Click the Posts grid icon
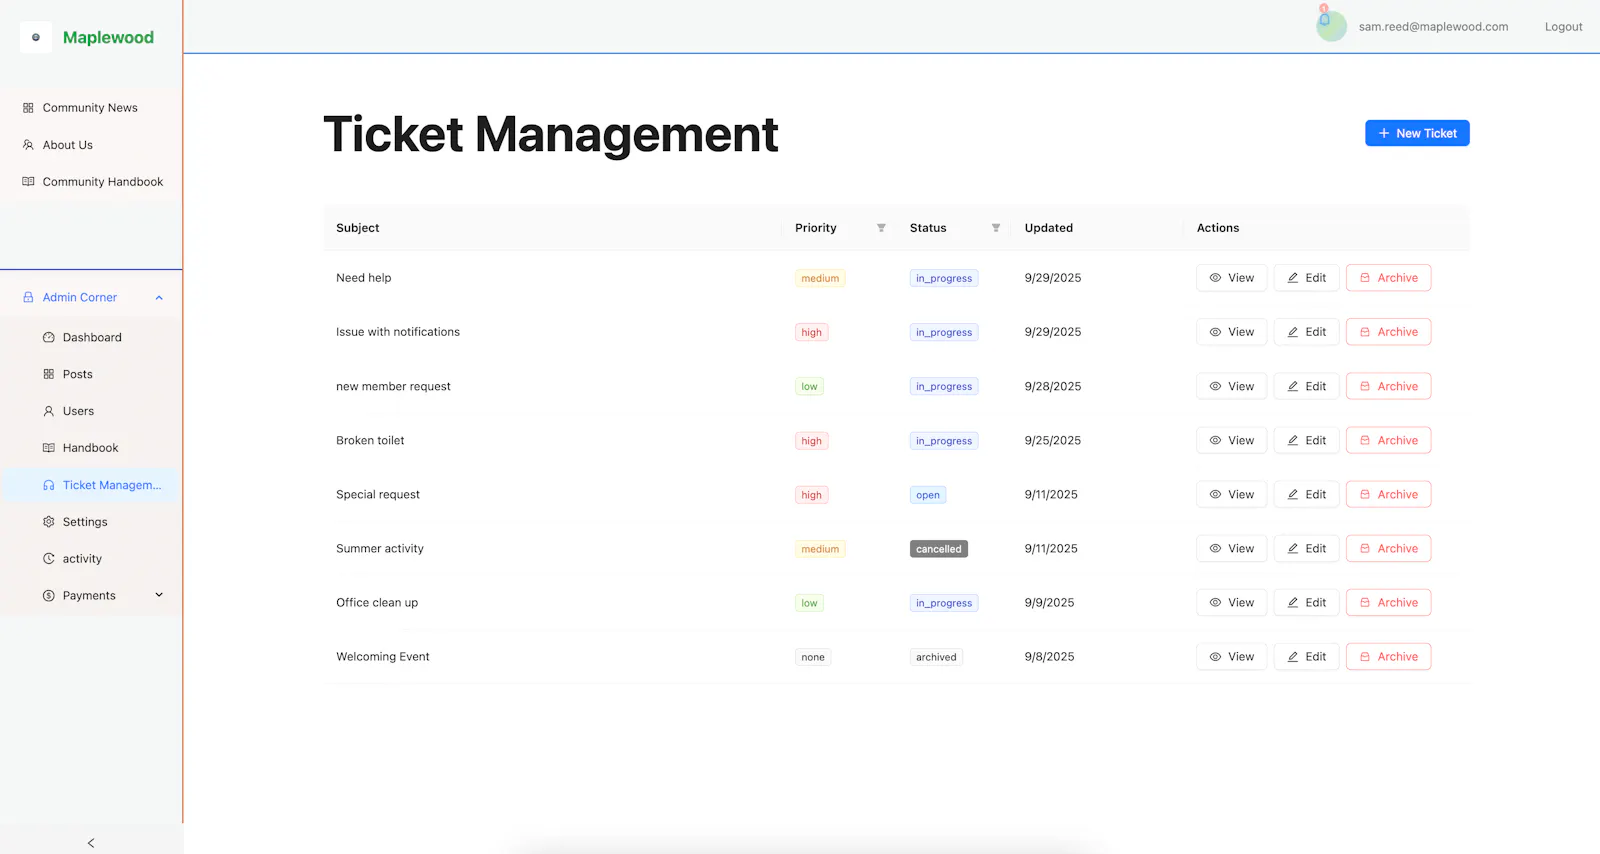1600x854 pixels. [48, 375]
